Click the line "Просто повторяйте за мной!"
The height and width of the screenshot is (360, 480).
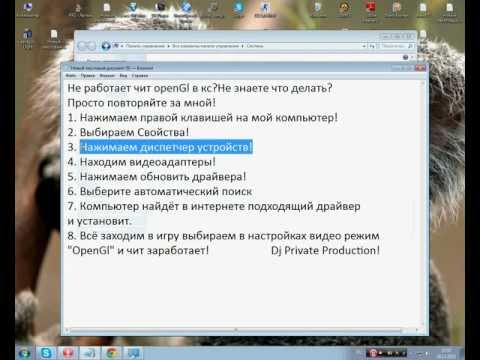[142, 103]
